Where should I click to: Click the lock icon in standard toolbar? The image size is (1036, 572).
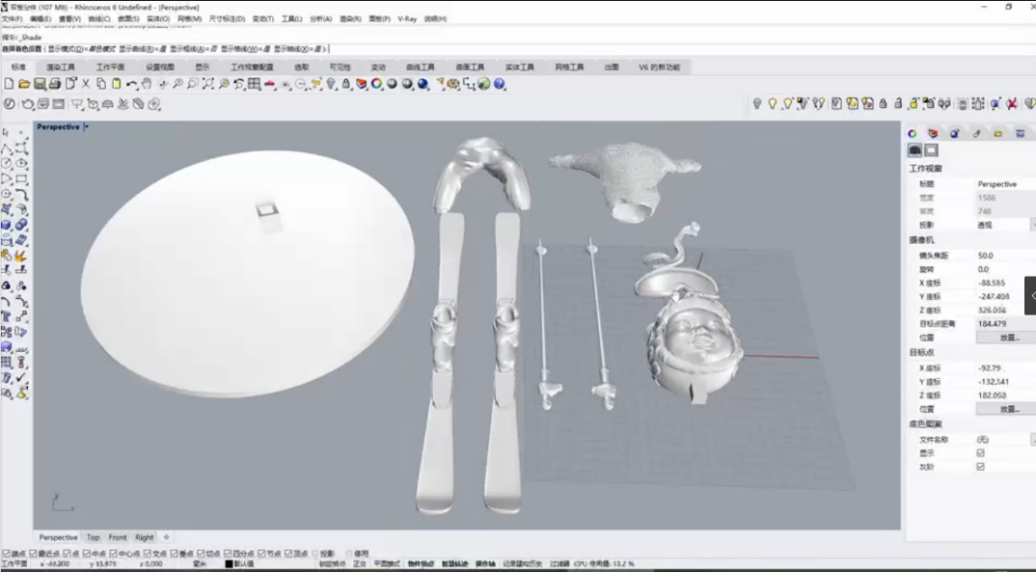(x=346, y=84)
